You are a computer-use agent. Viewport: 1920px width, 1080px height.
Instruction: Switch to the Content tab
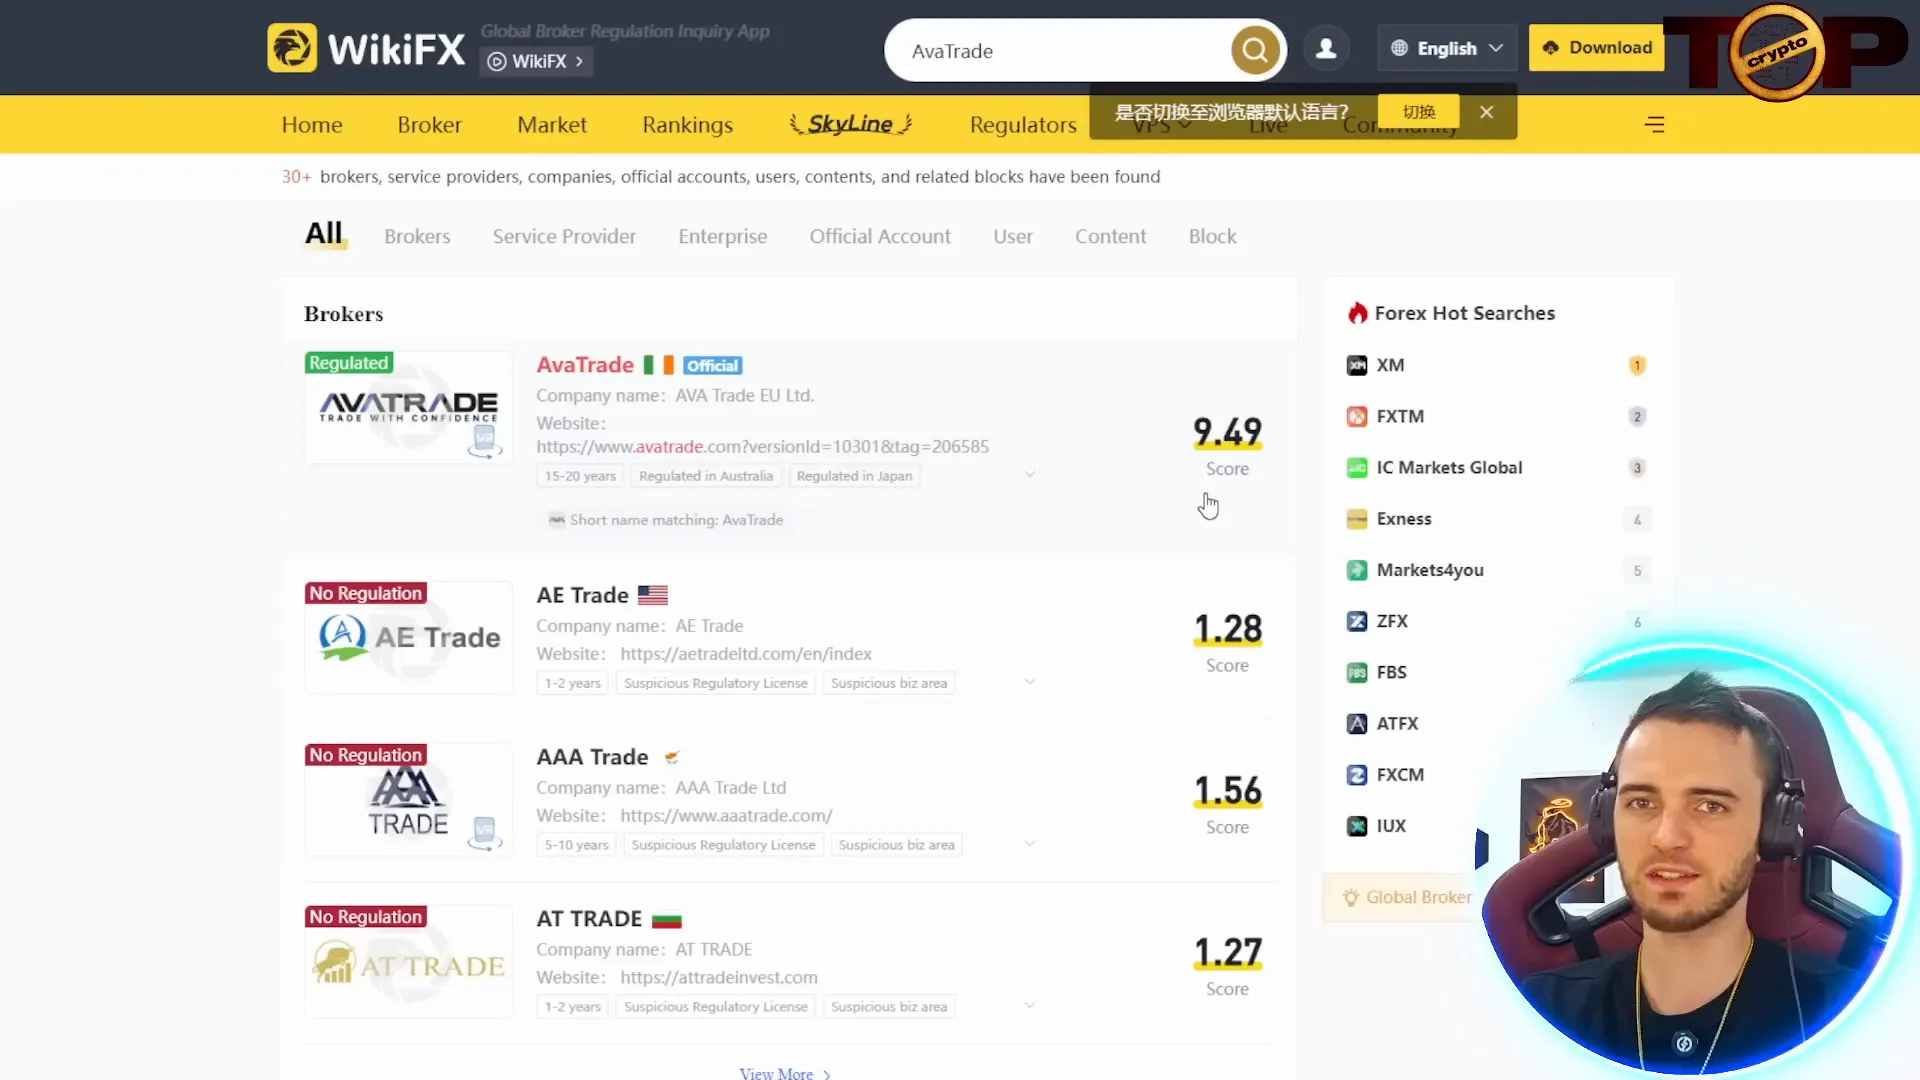pyautogui.click(x=1110, y=237)
